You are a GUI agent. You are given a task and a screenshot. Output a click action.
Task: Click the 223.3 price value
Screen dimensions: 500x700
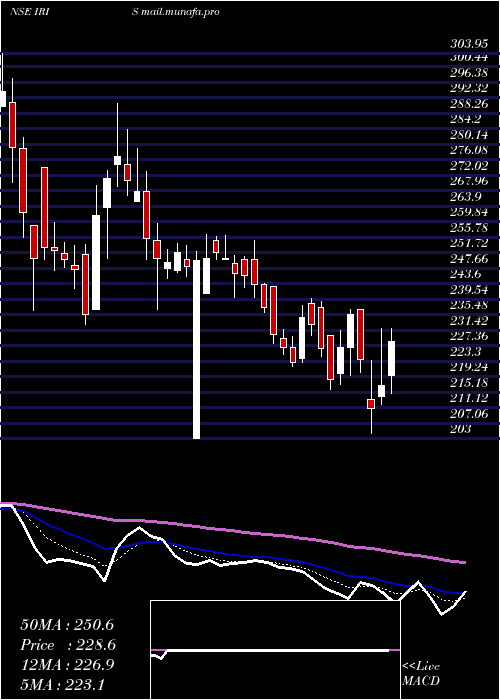point(465,352)
